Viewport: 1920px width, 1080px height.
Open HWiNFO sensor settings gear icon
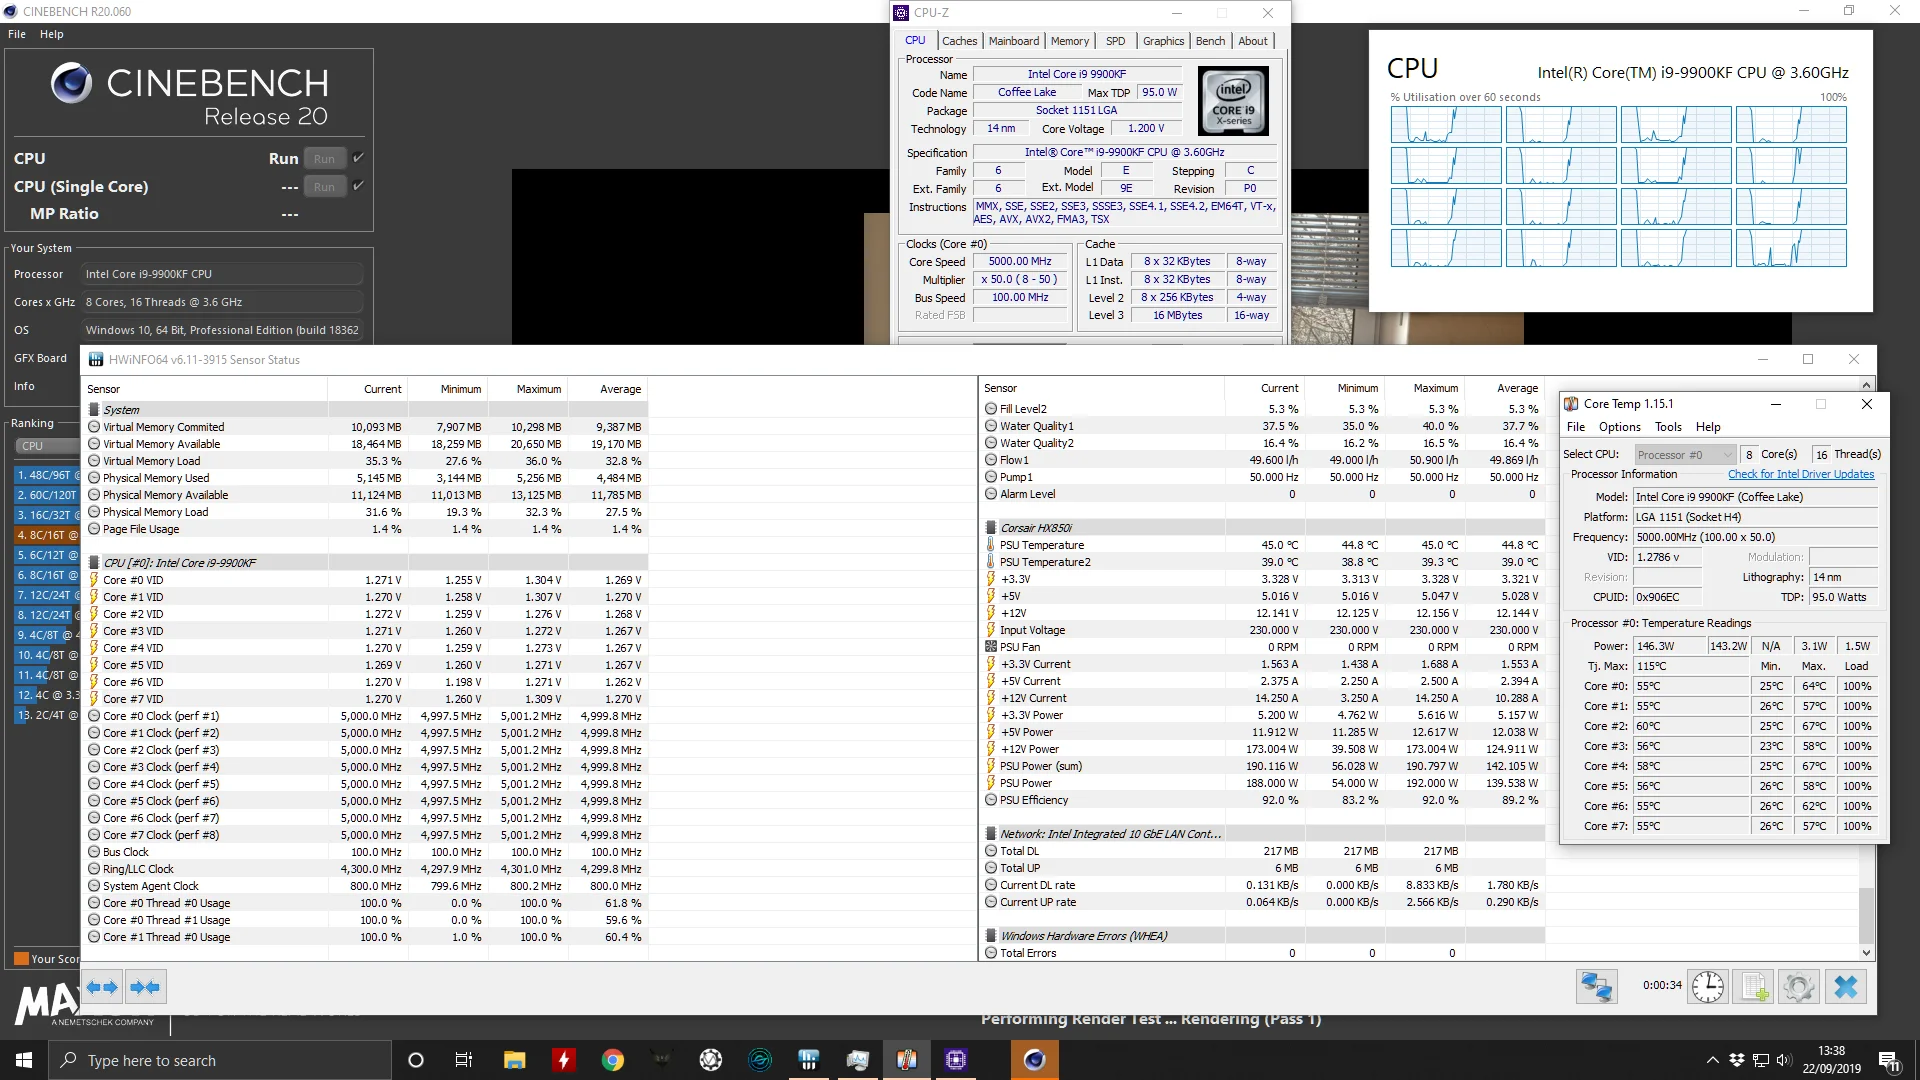pos(1798,987)
